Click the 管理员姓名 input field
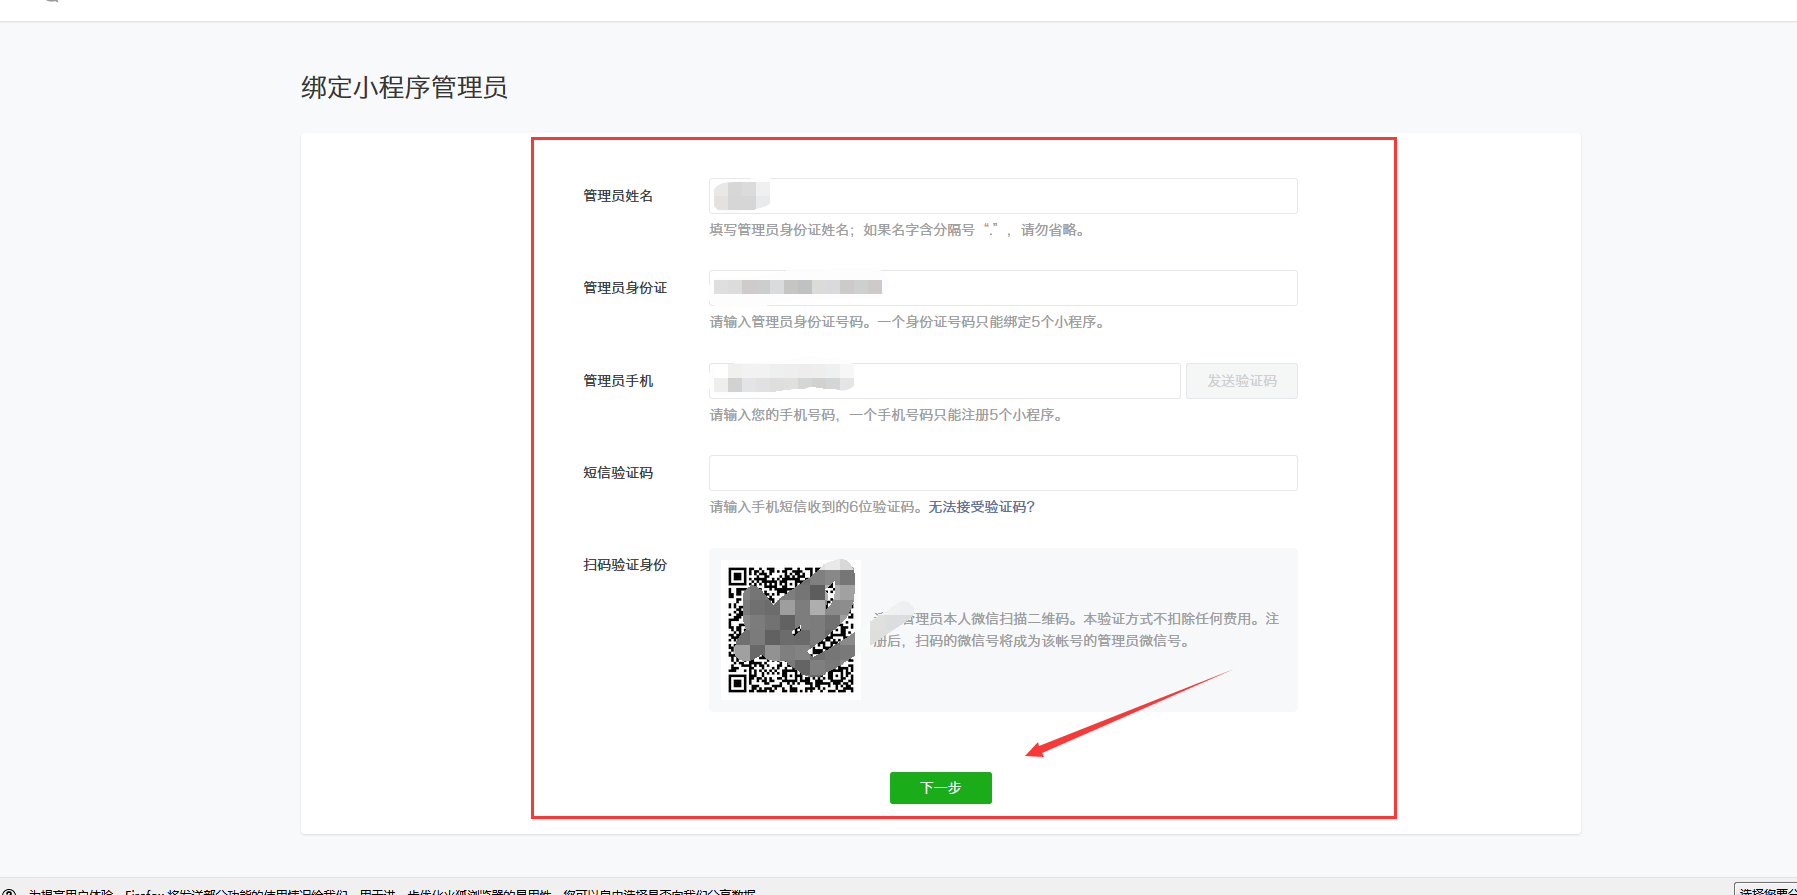The image size is (1797, 895). click(1003, 196)
